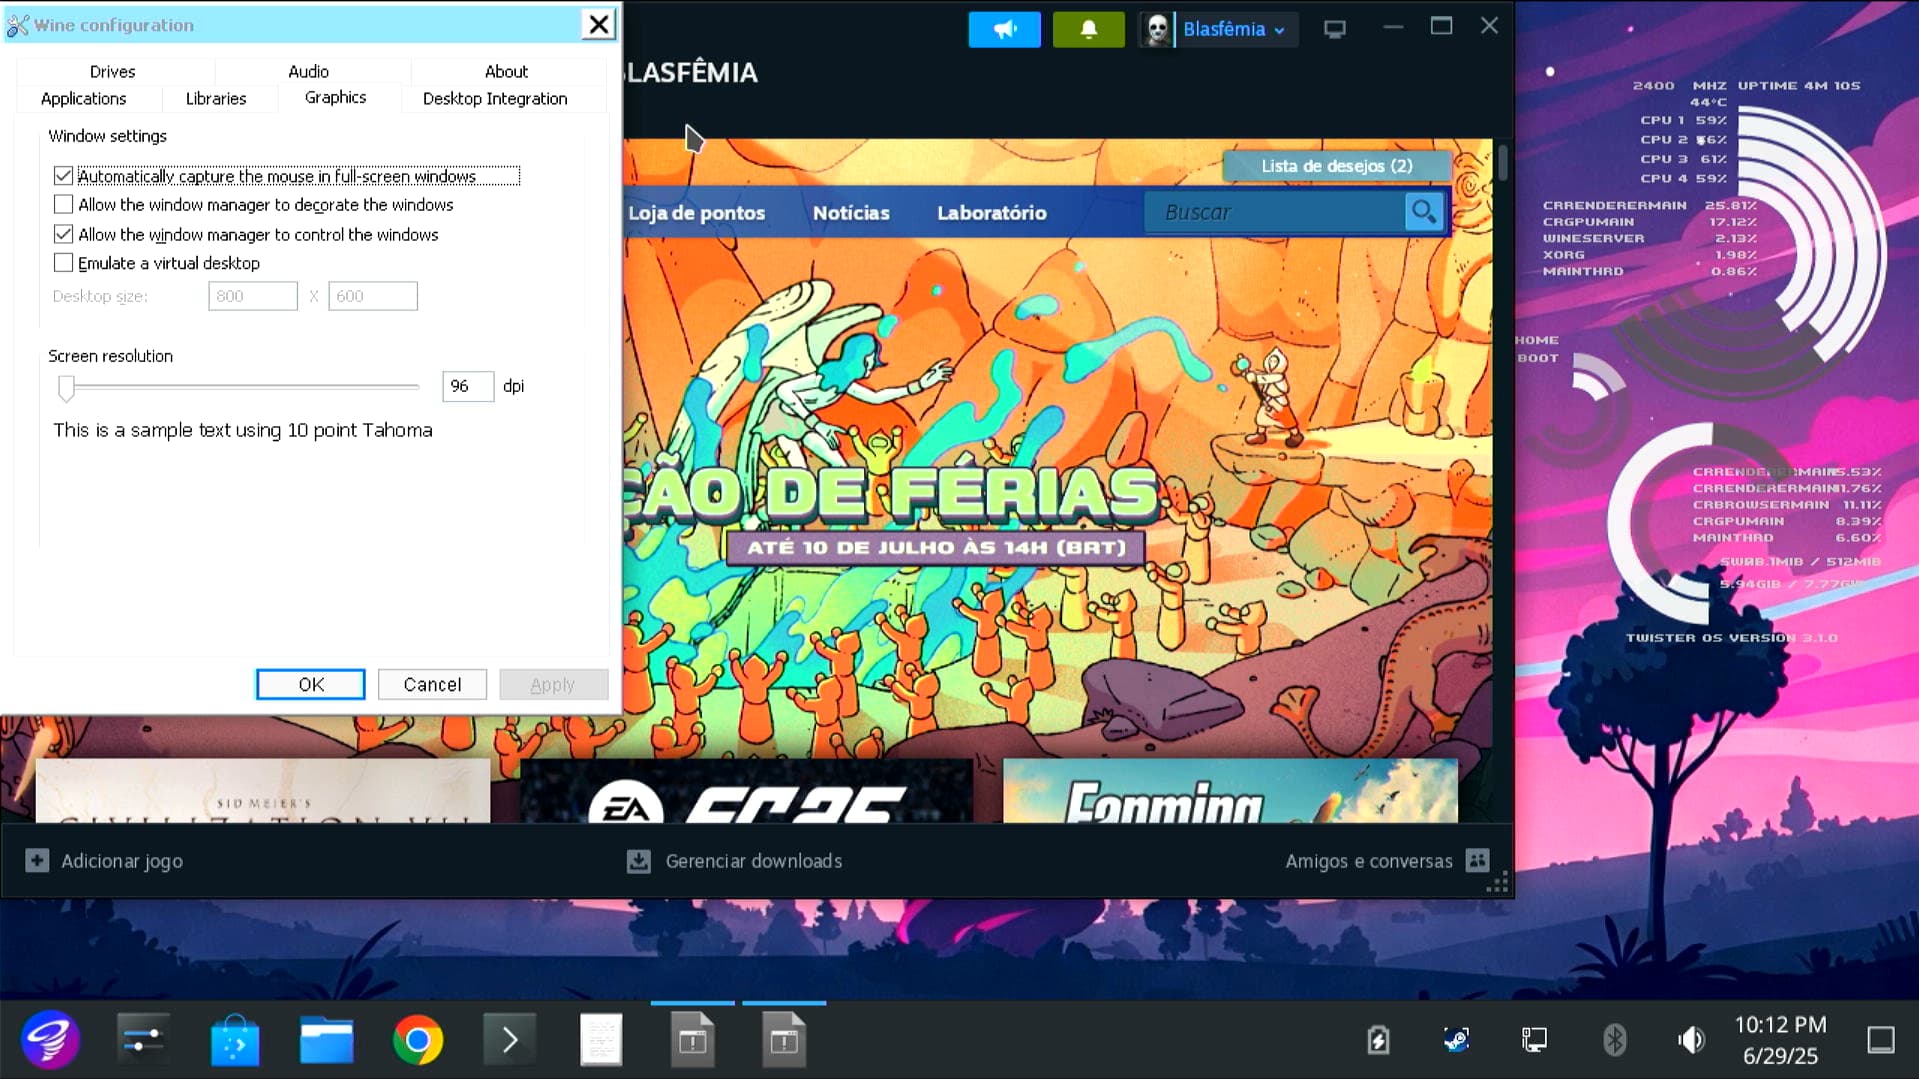
Task: Click the show desktop tray icon
Action: pyautogui.click(x=1880, y=1040)
